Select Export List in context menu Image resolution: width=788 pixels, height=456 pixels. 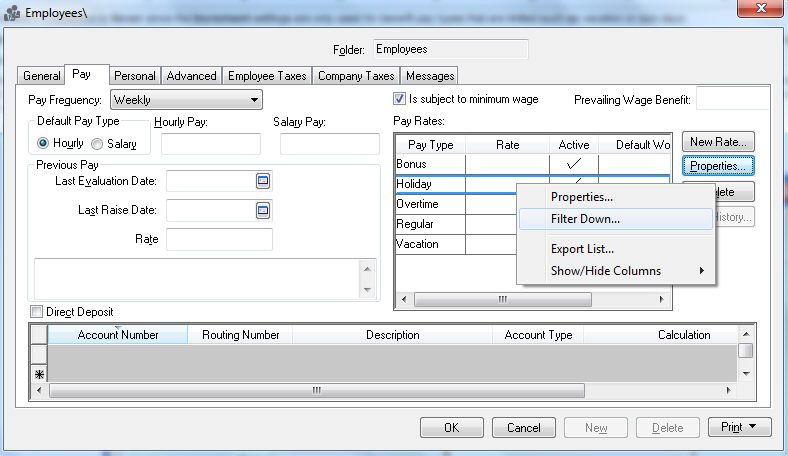click(x=582, y=249)
